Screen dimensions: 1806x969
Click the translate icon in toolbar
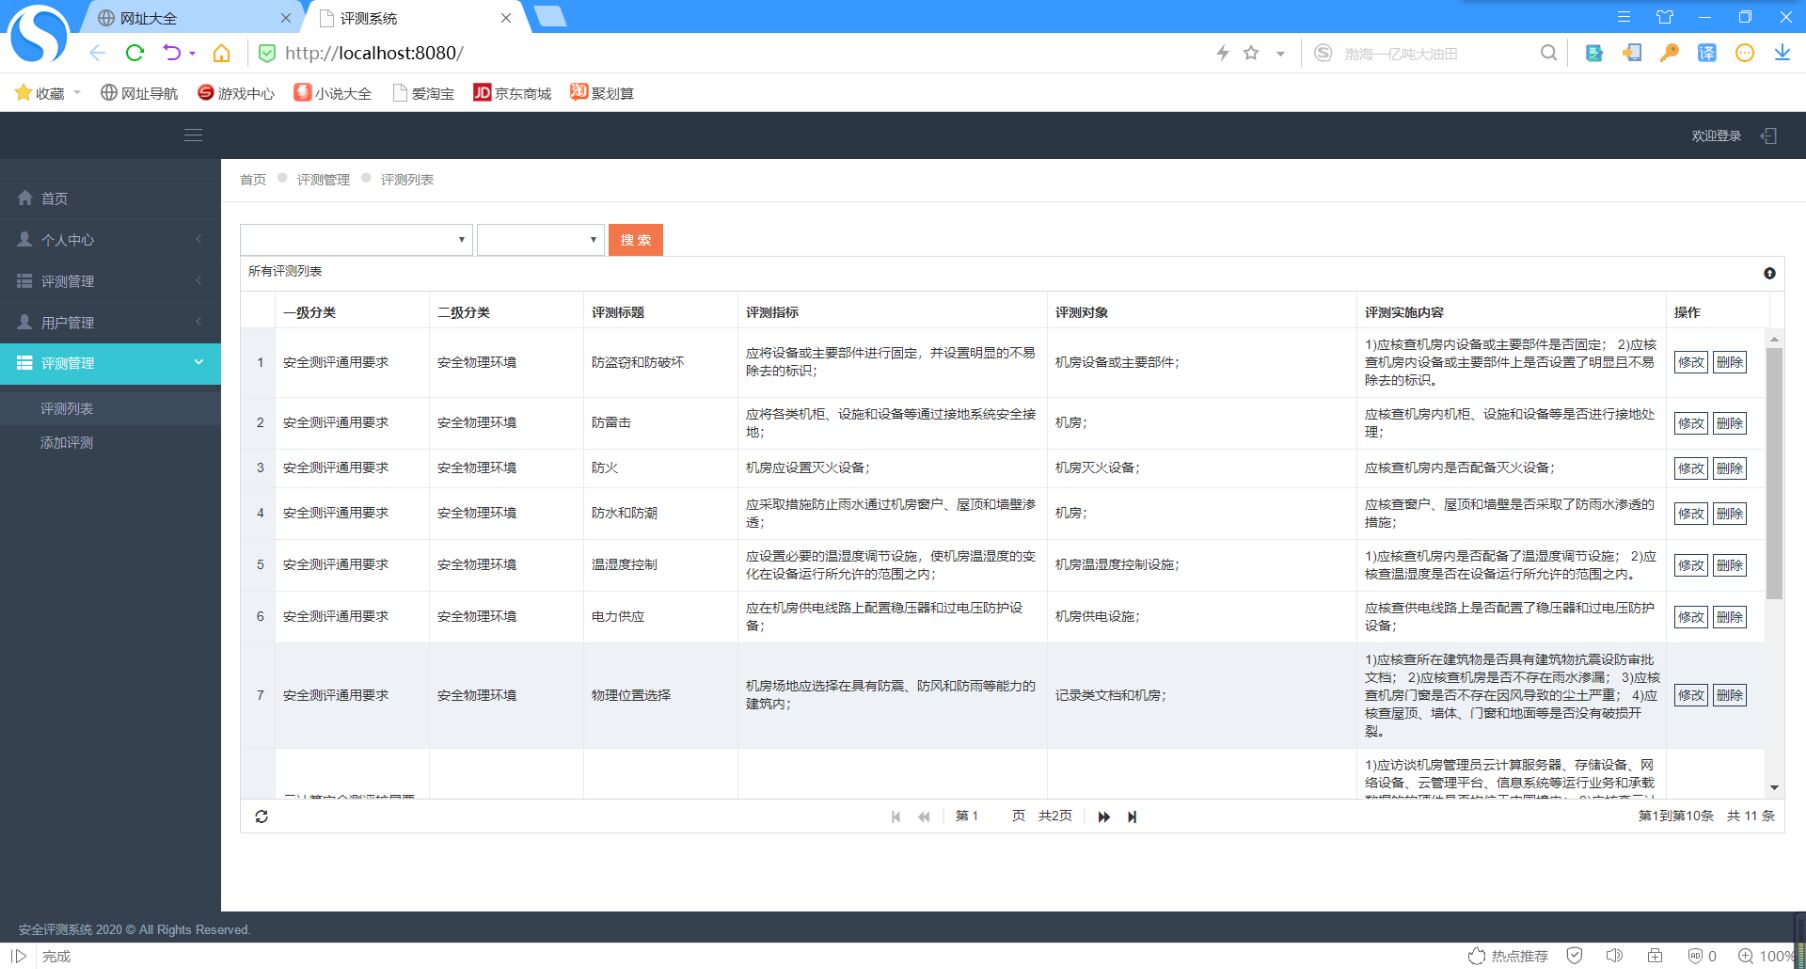[1707, 53]
